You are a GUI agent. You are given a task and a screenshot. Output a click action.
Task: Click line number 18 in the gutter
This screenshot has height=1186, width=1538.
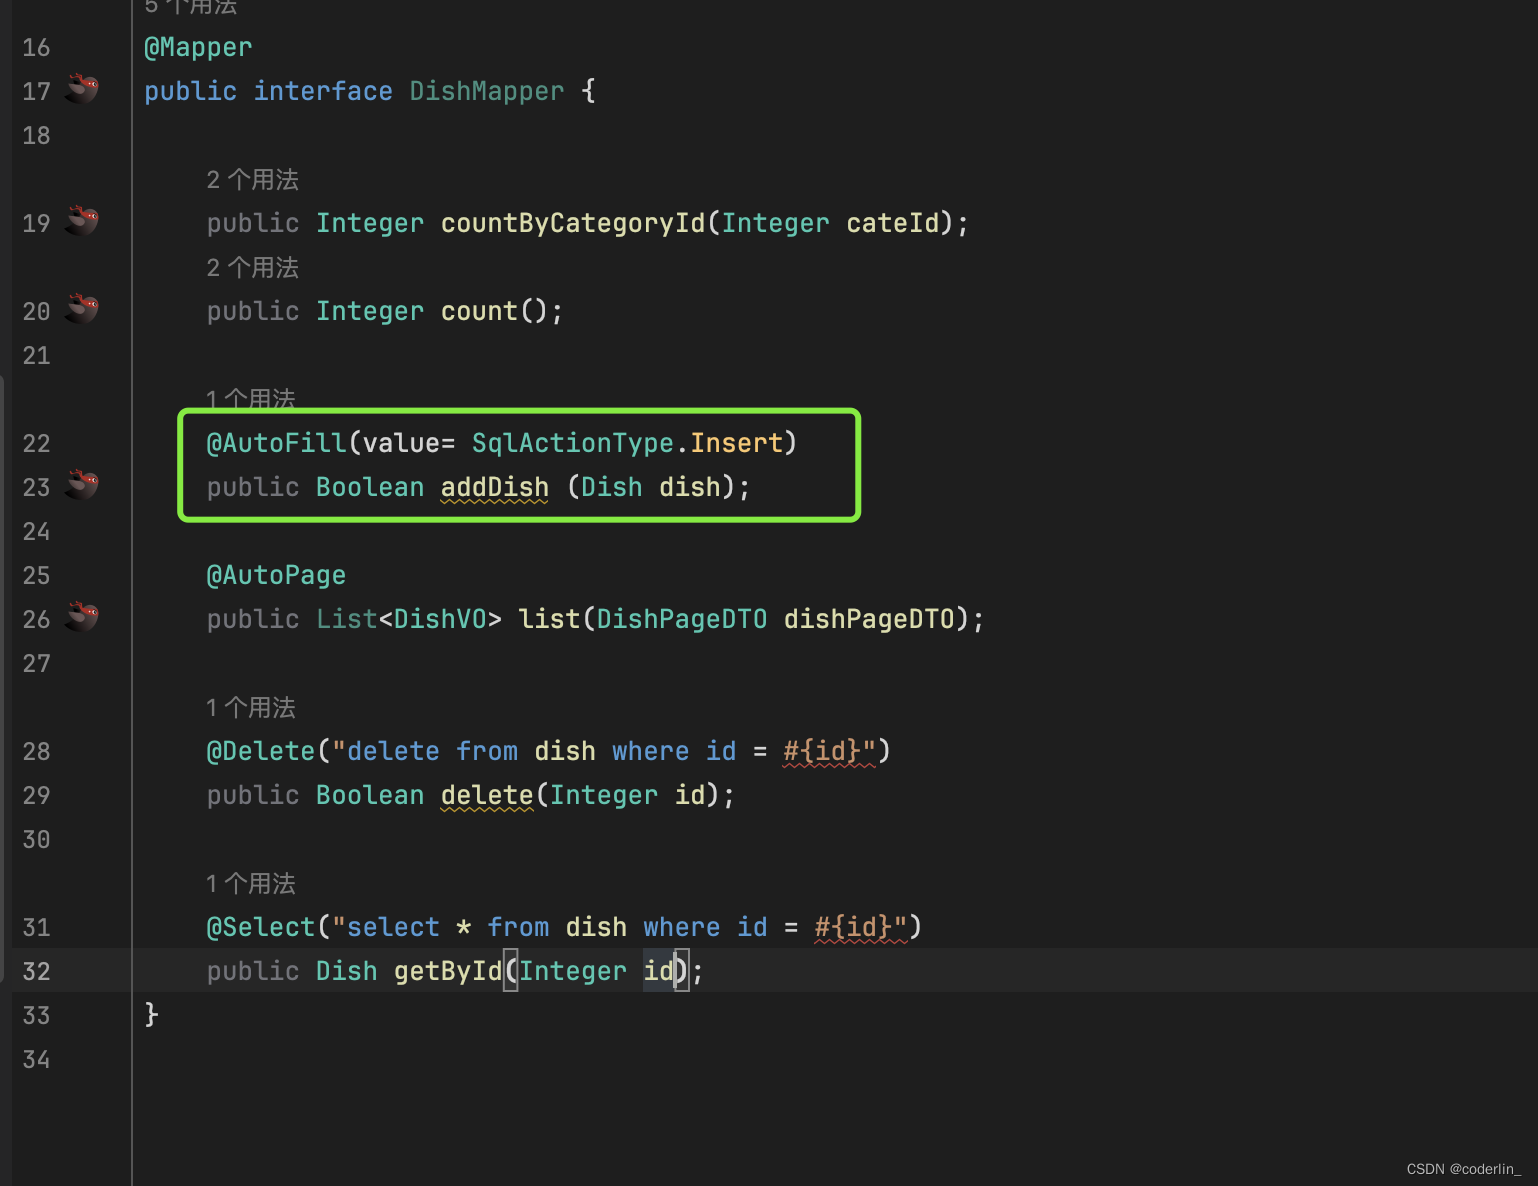tap(36, 135)
